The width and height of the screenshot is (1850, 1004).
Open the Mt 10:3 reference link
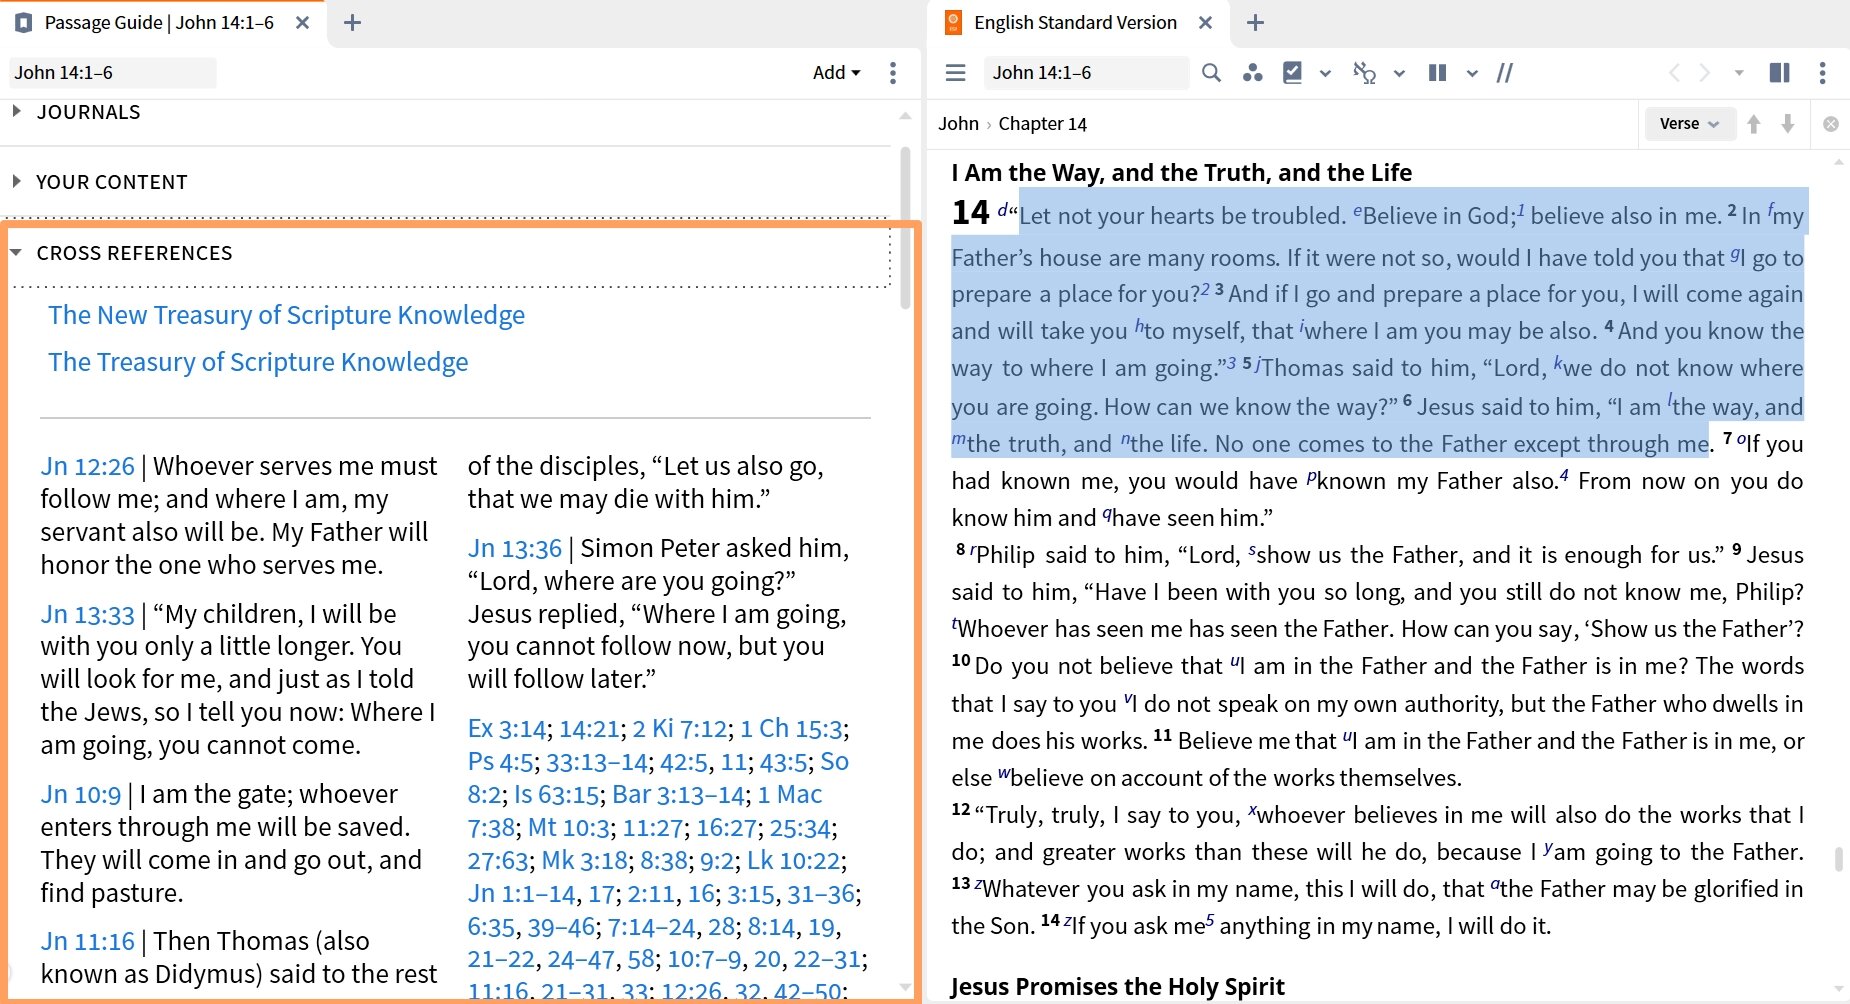click(x=568, y=828)
